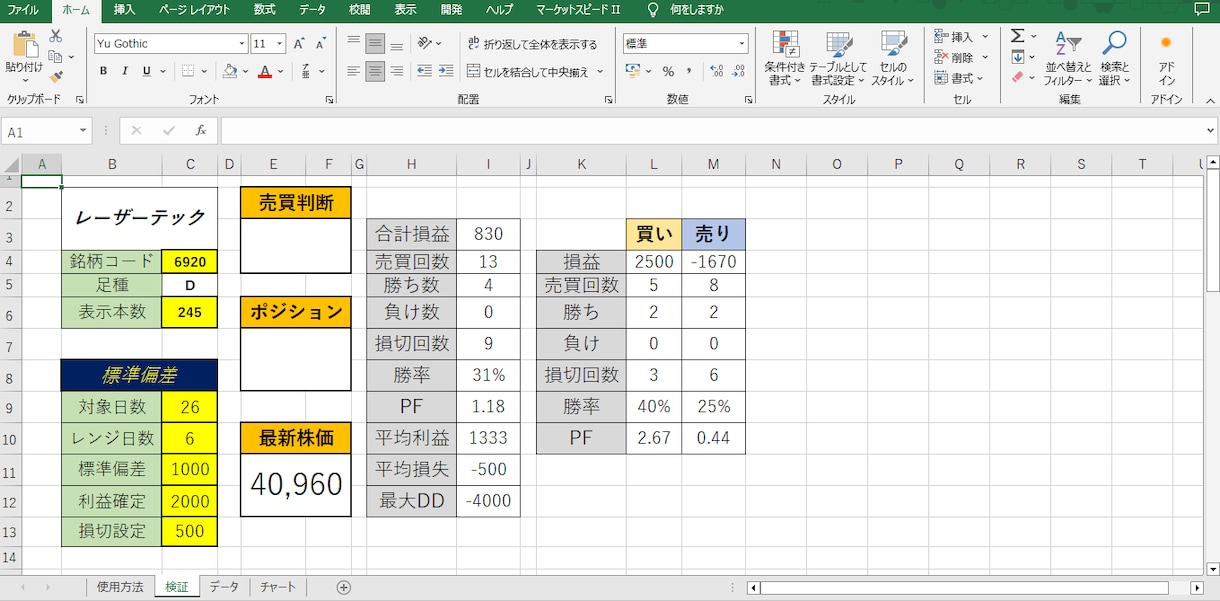
Task: Click the Decrease Indent icon
Action: pos(424,71)
